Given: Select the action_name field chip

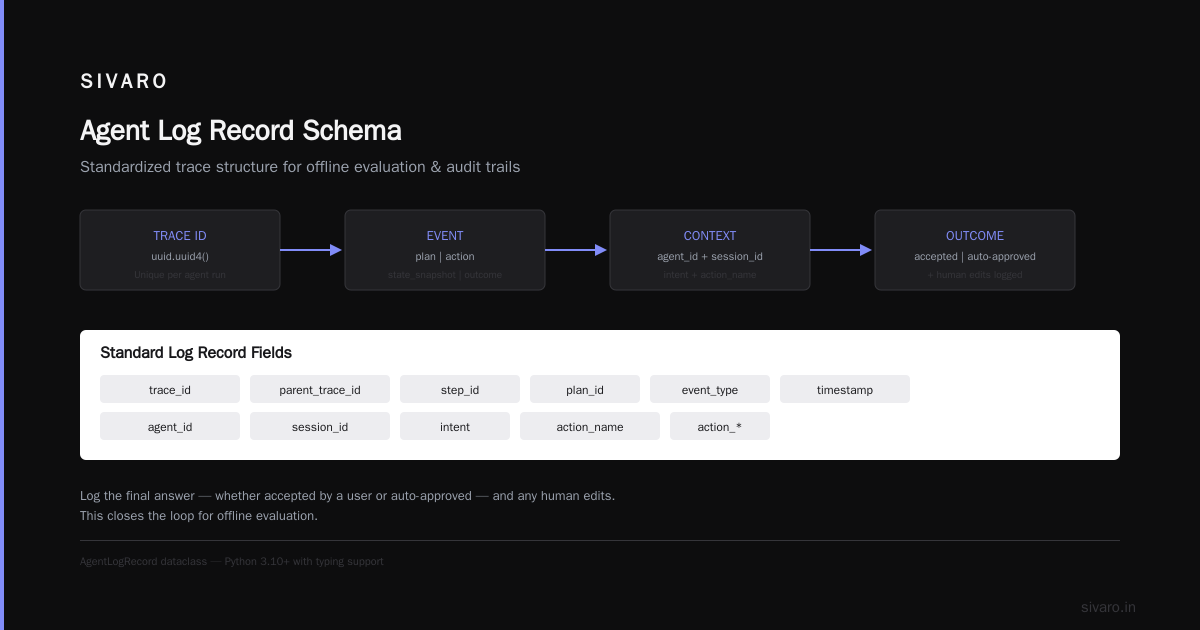Looking at the screenshot, I should pyautogui.click(x=590, y=426).
